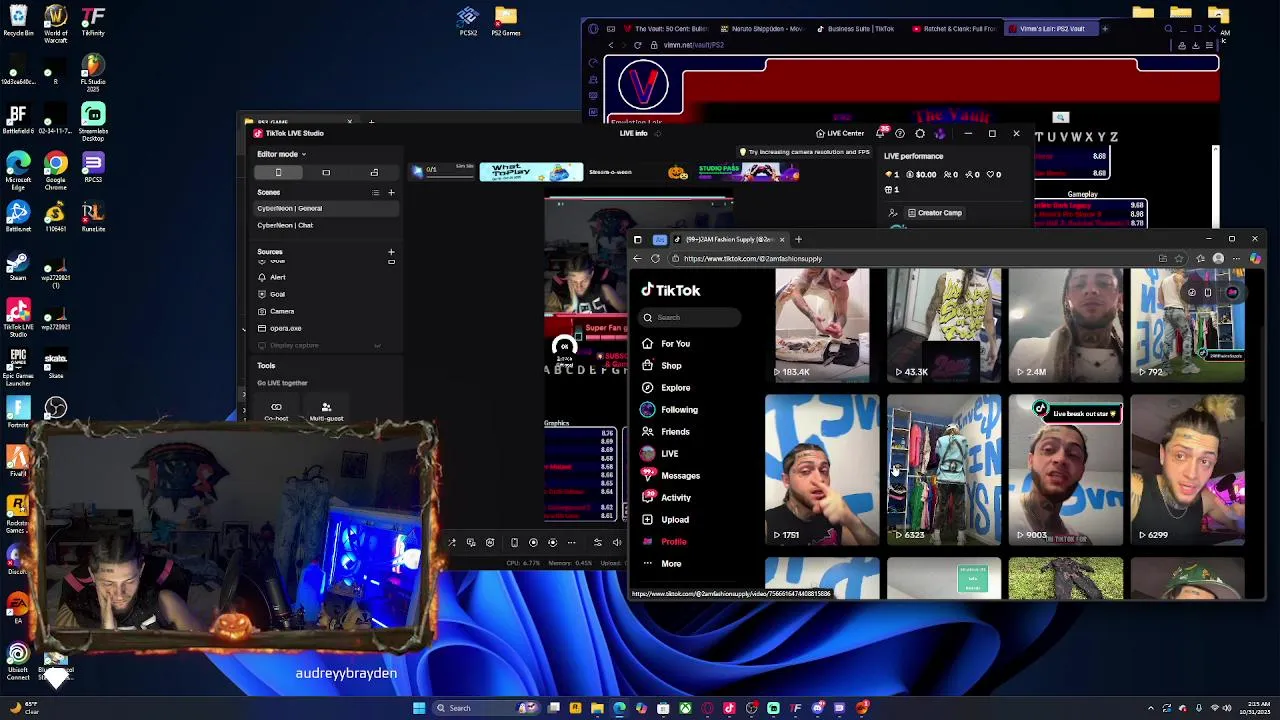Switch to Business Suite | TikTok tab
This screenshot has width=1280, height=720.
(x=855, y=29)
